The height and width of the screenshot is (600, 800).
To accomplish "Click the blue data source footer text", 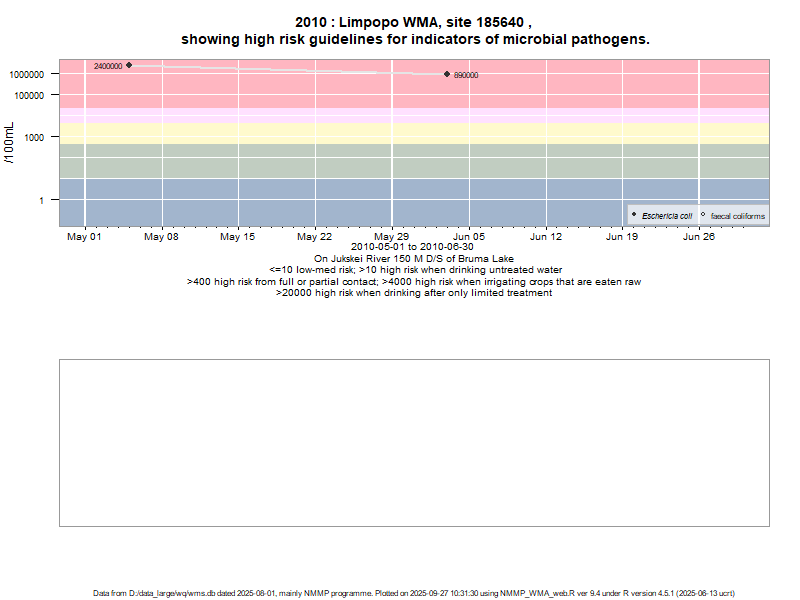I will (x=414, y=593).
